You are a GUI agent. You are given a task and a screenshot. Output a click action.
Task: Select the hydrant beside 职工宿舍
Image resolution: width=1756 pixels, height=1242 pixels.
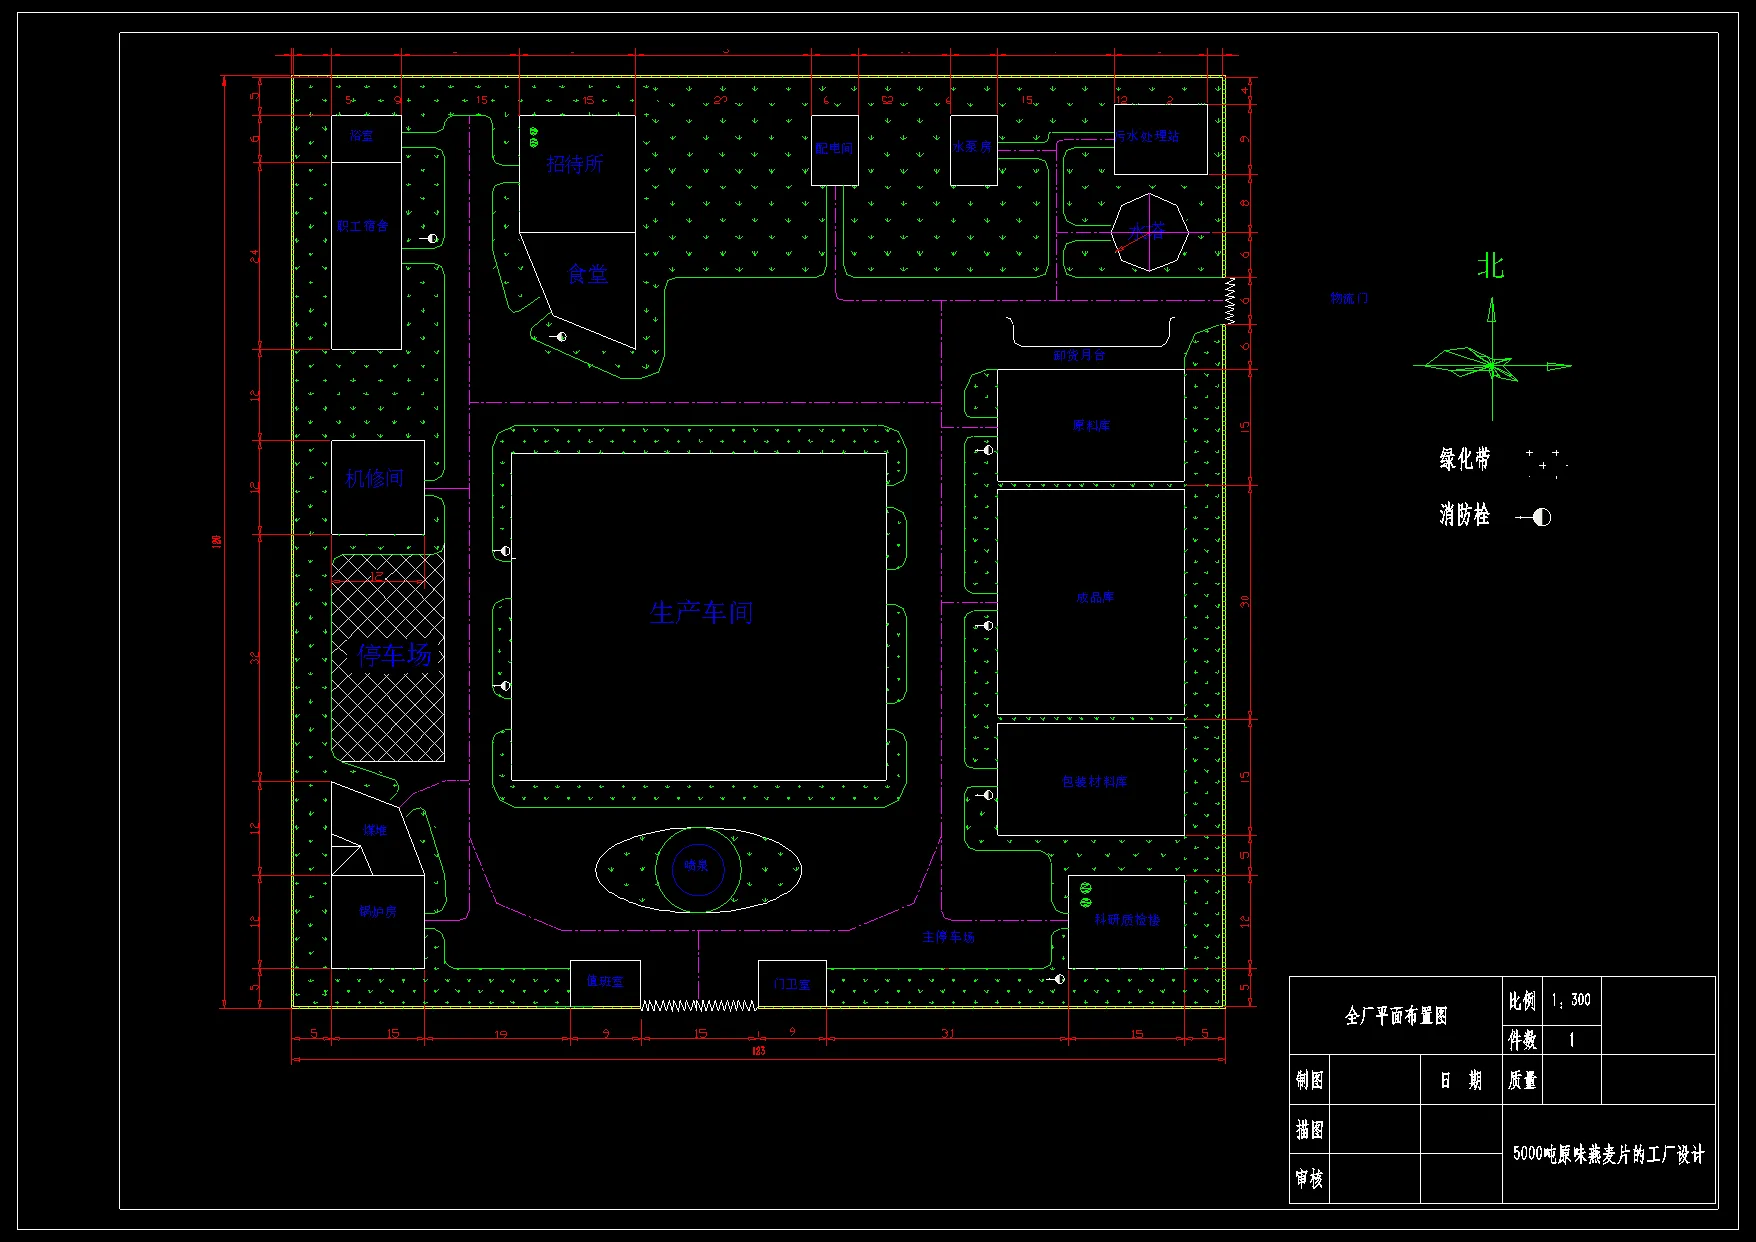coord(430,238)
